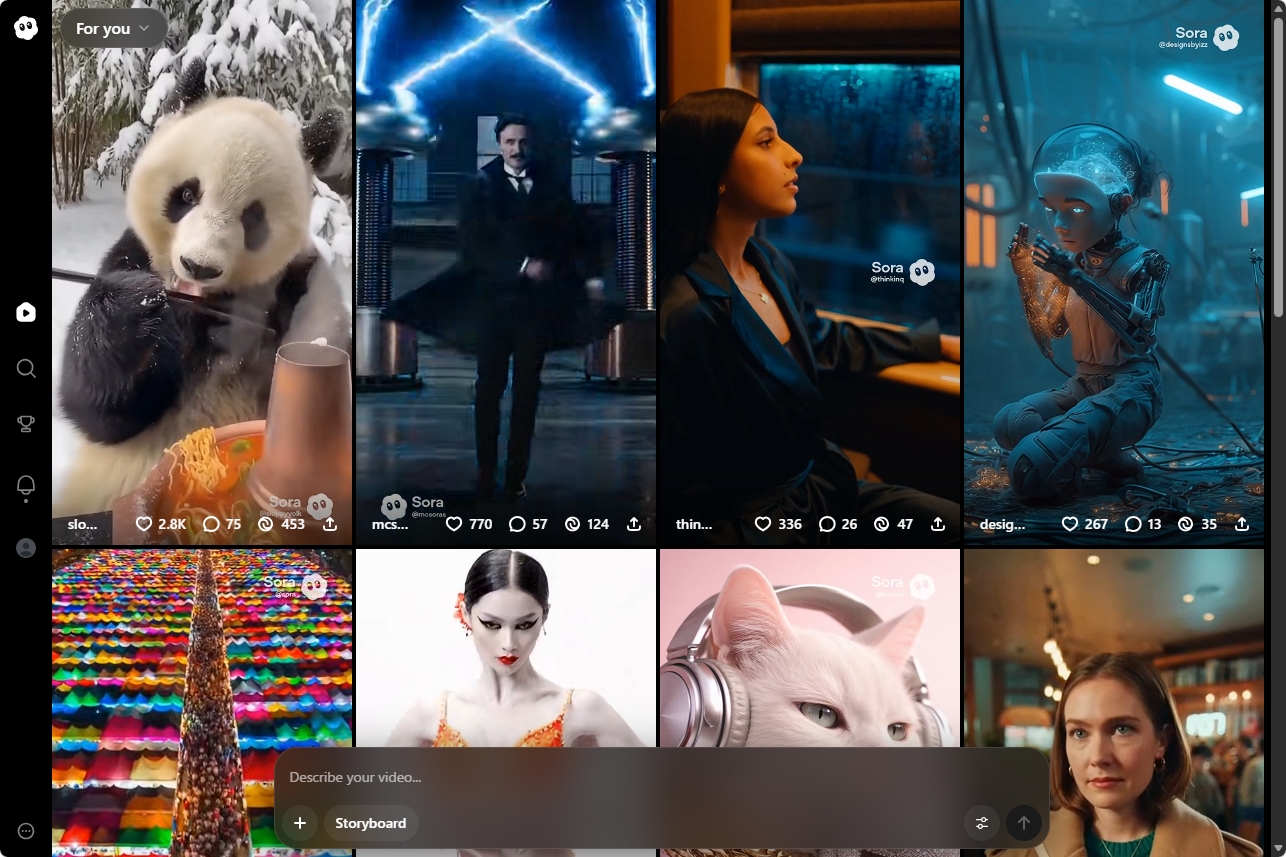The height and width of the screenshot is (857, 1286).
Task: Like the robot child video with 267 likes
Action: [1085, 524]
